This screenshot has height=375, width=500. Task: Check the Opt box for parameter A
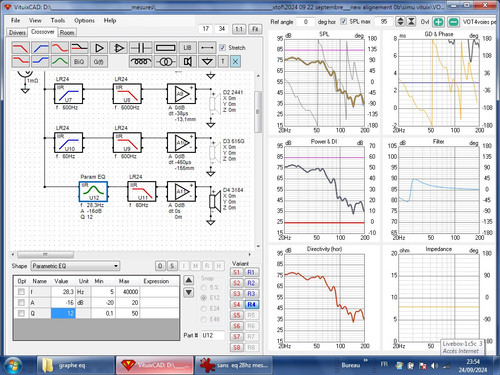click(x=21, y=303)
